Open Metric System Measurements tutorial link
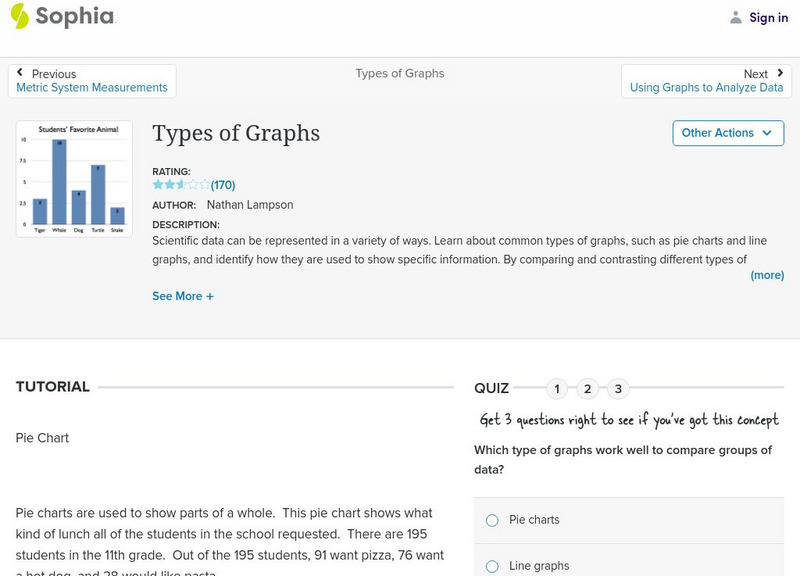Image resolution: width=800 pixels, height=576 pixels. (92, 88)
